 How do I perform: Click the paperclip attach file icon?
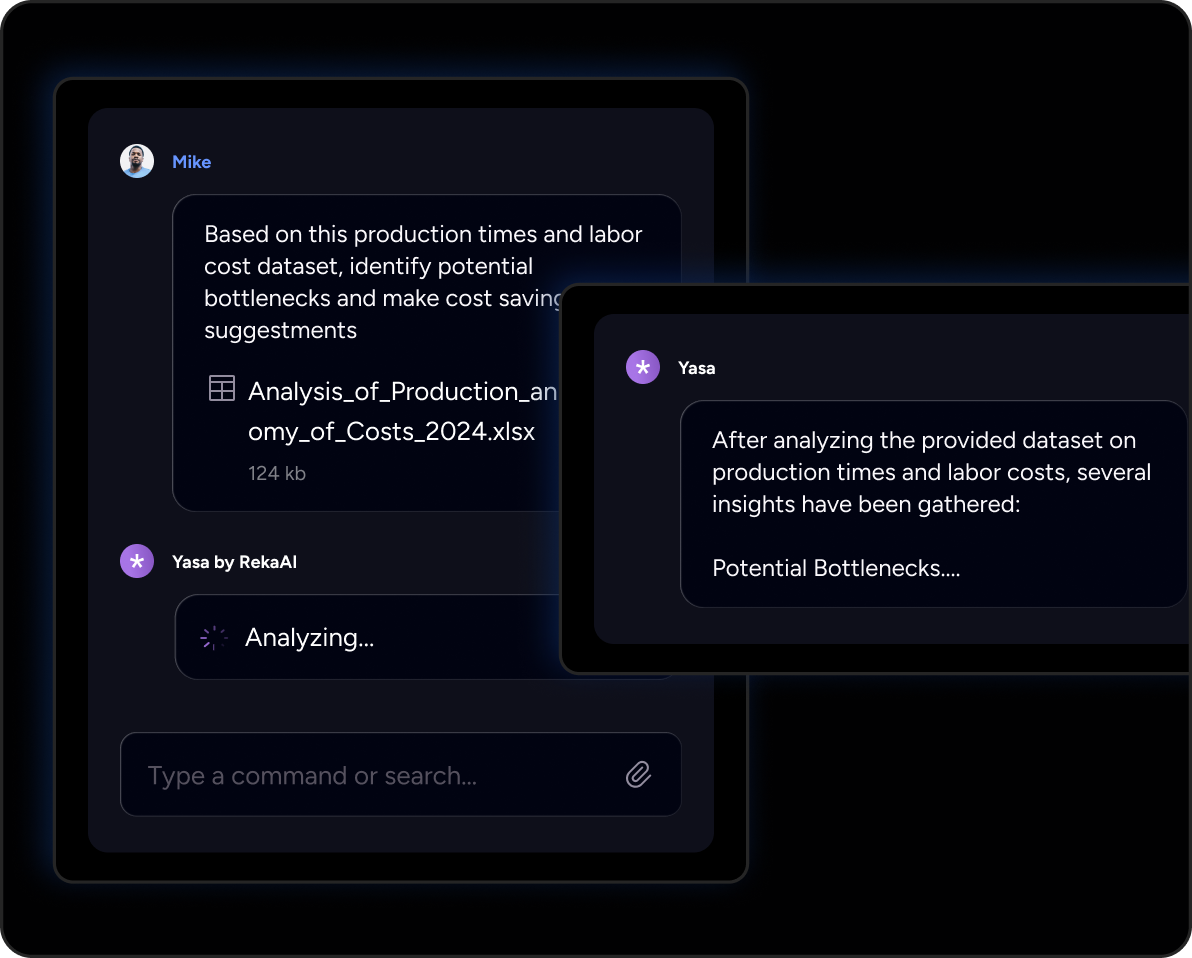(638, 774)
